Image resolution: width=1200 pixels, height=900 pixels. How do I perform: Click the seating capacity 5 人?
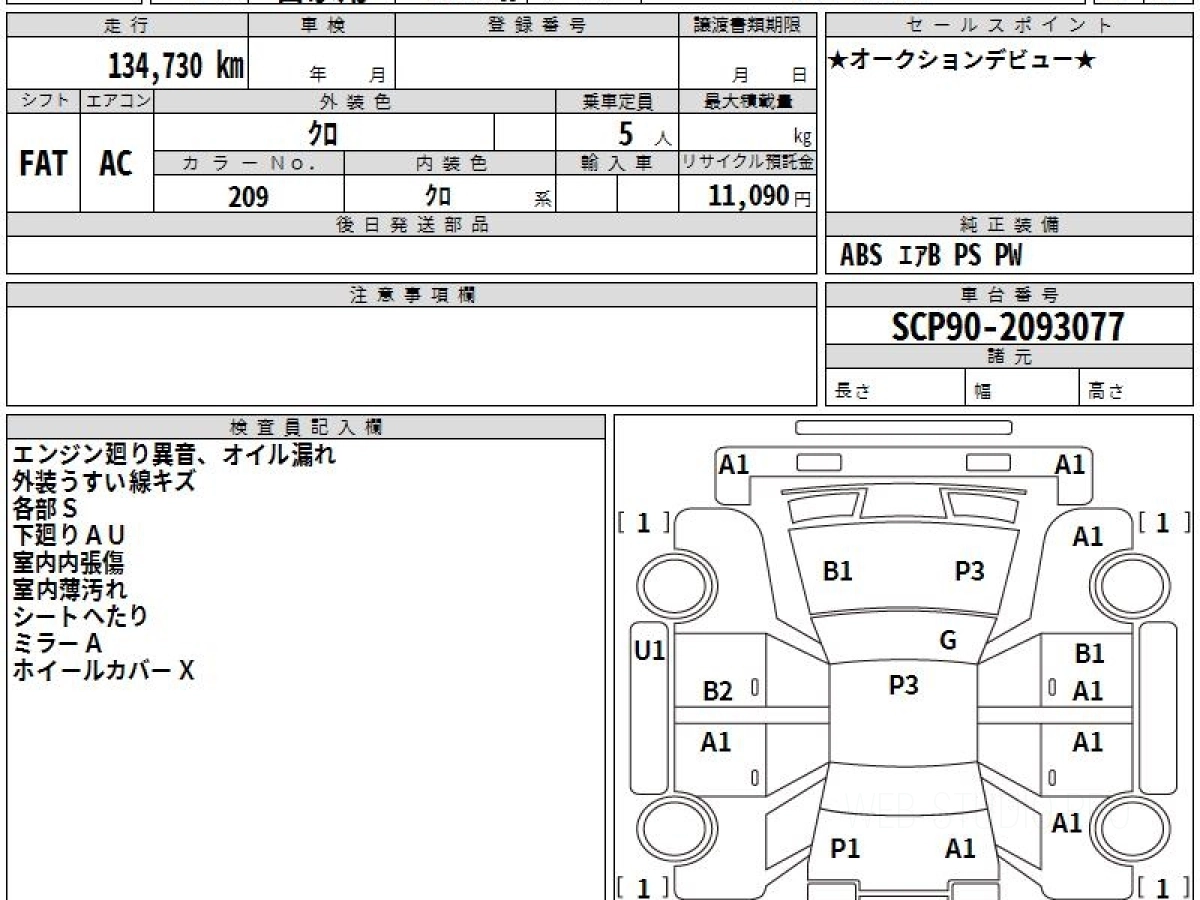click(644, 134)
